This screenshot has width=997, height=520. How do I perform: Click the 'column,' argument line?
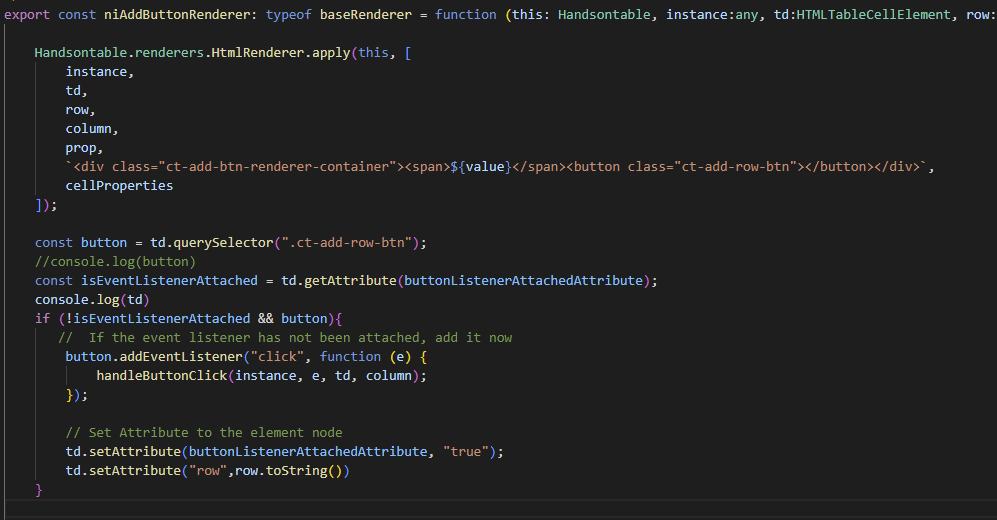(92, 129)
